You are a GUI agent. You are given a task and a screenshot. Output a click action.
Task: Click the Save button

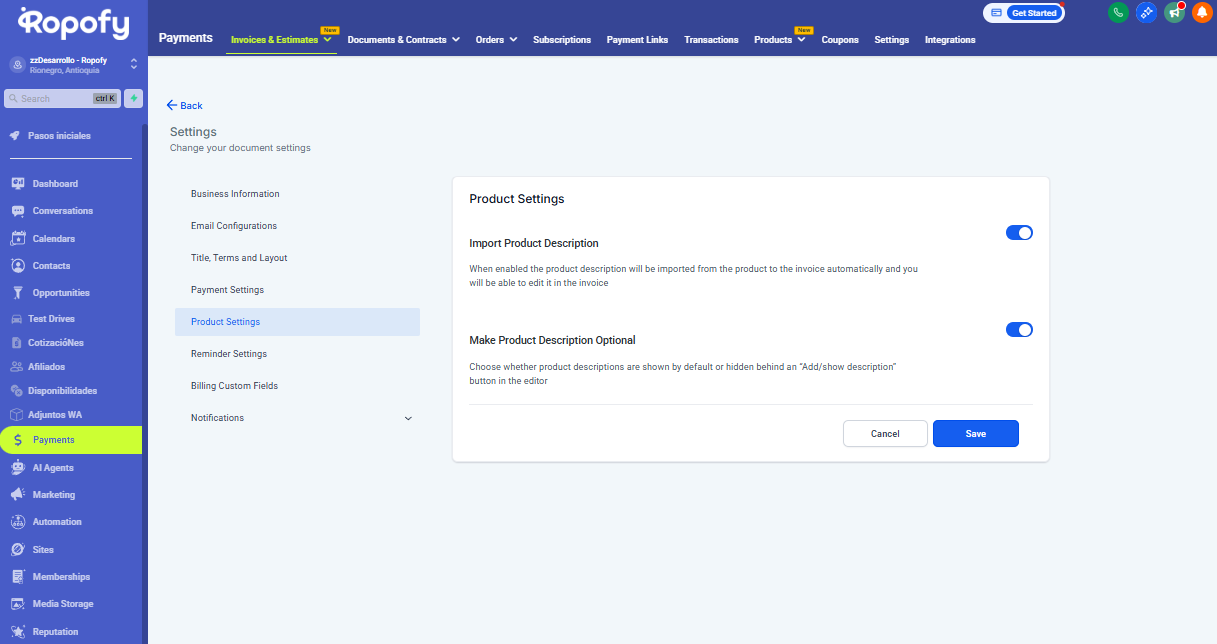[975, 434]
